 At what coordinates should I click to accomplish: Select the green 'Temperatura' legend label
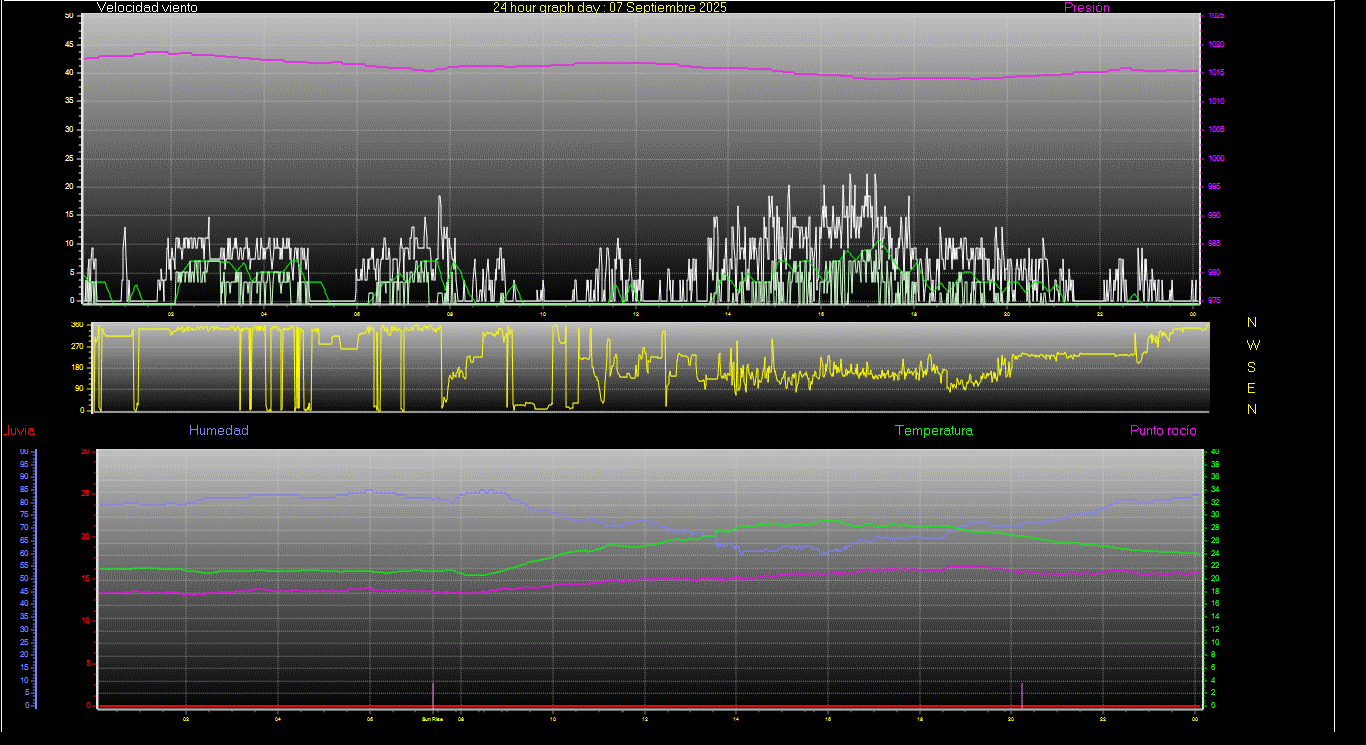pos(933,431)
